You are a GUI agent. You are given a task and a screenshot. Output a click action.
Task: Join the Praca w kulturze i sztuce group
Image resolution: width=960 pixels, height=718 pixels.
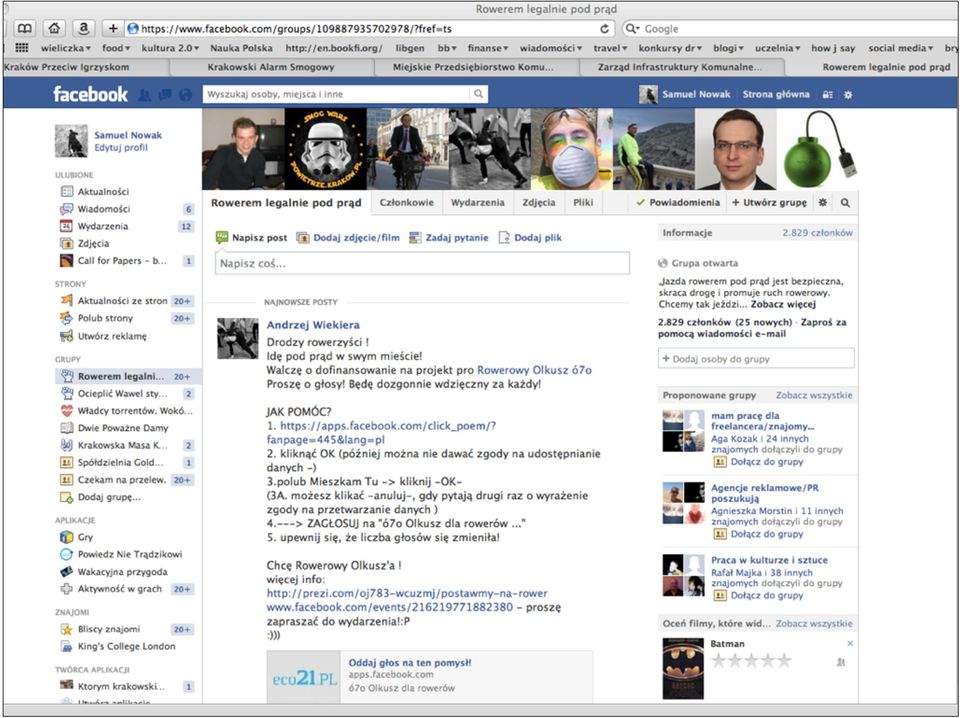(x=767, y=595)
